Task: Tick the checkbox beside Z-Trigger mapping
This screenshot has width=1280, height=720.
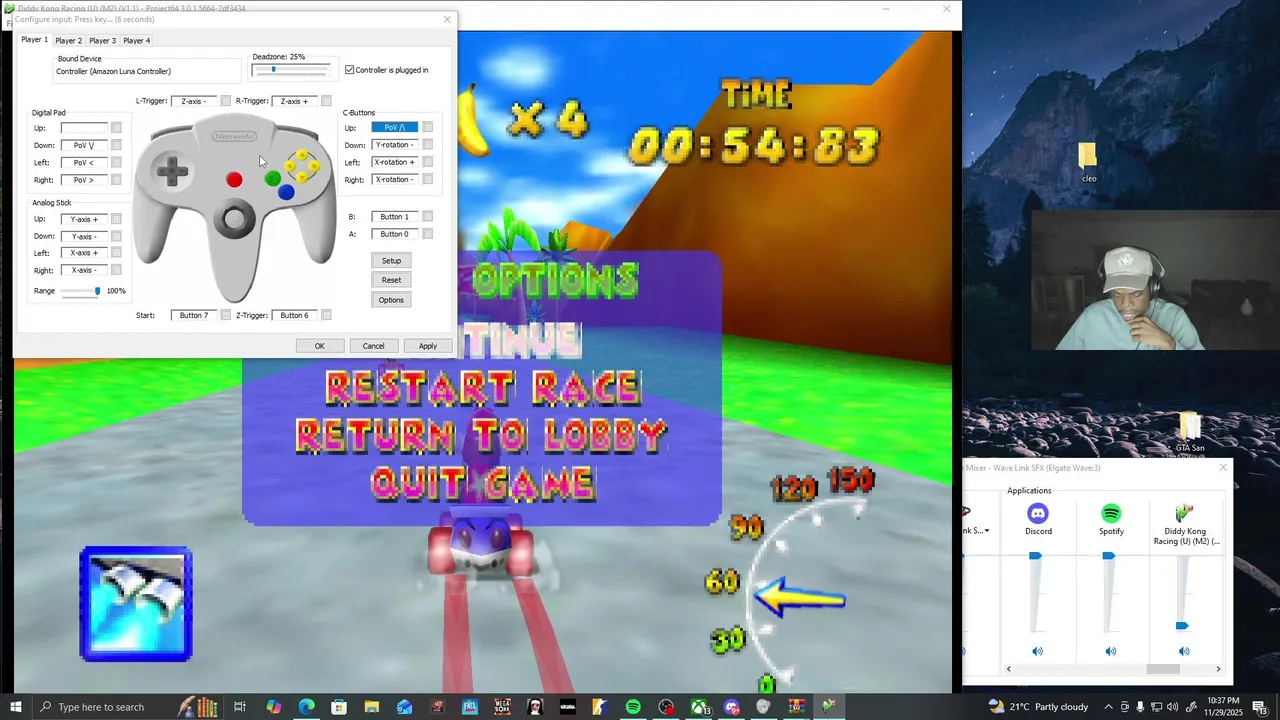Action: [x=326, y=315]
